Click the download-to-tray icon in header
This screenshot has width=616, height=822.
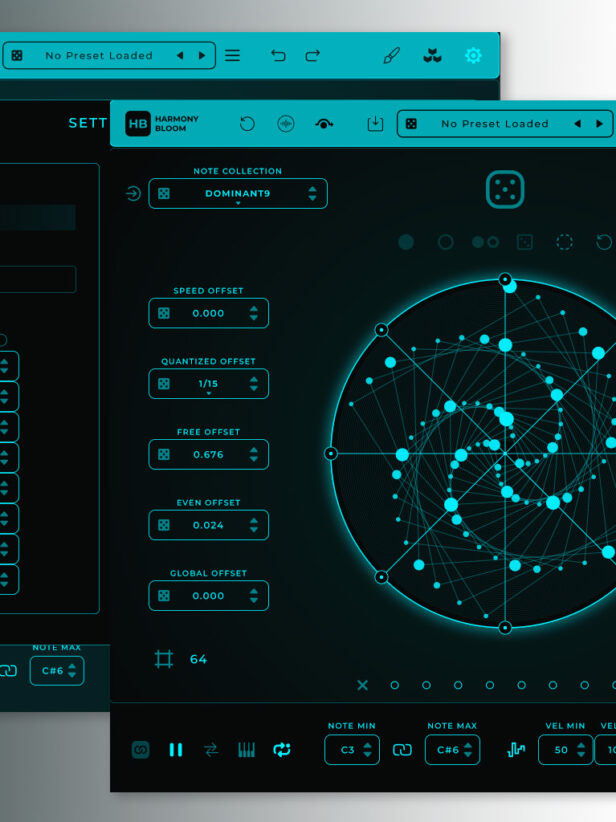[375, 123]
